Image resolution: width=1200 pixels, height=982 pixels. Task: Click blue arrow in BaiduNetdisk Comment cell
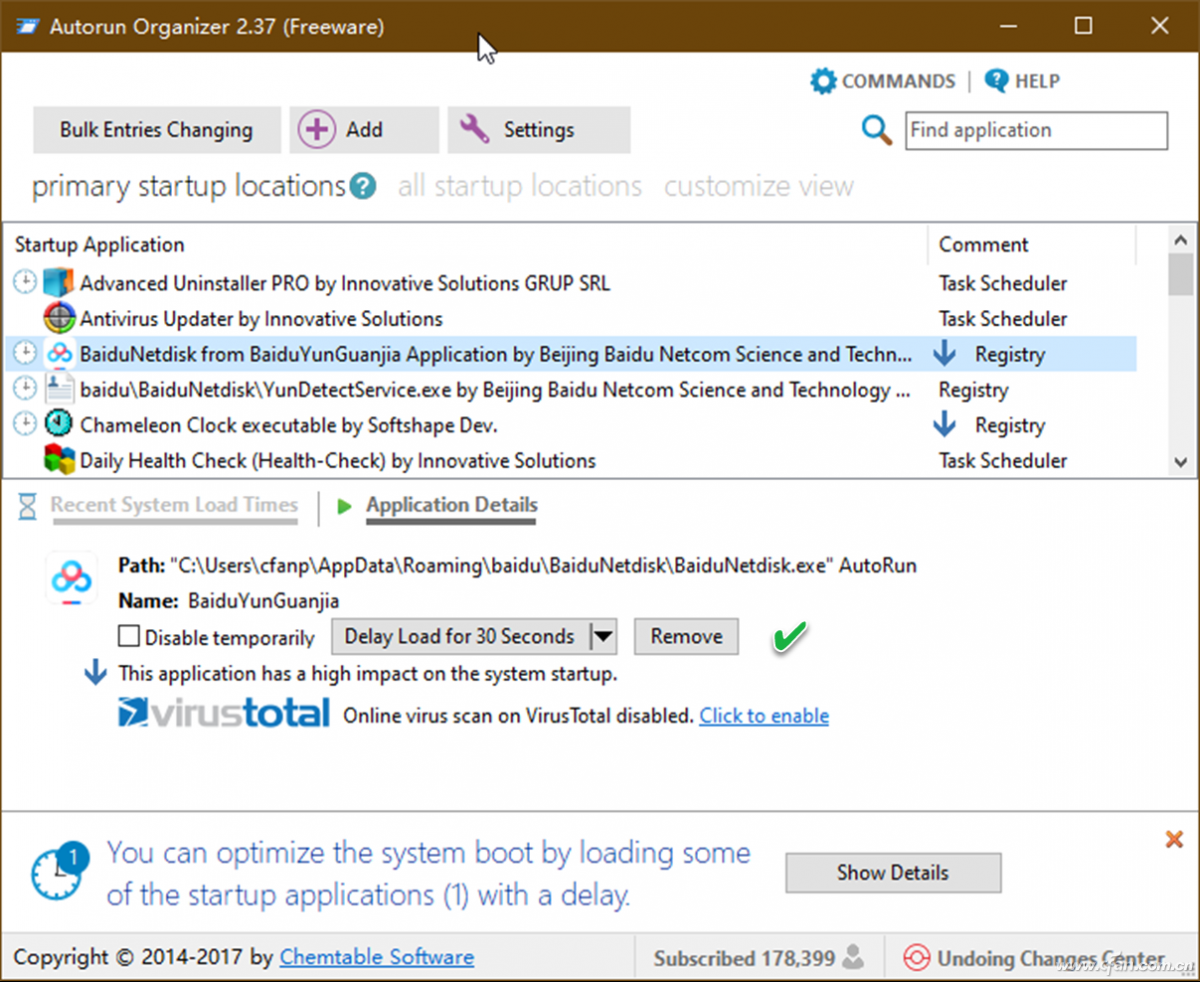pos(944,353)
